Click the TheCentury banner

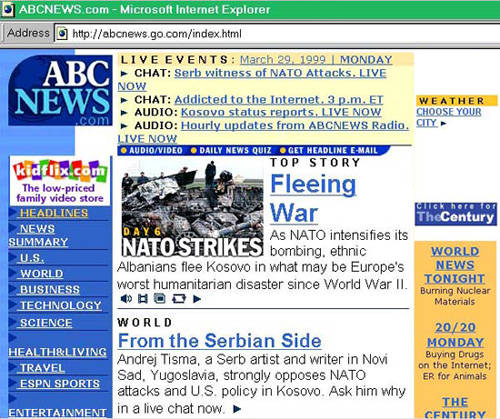456,214
